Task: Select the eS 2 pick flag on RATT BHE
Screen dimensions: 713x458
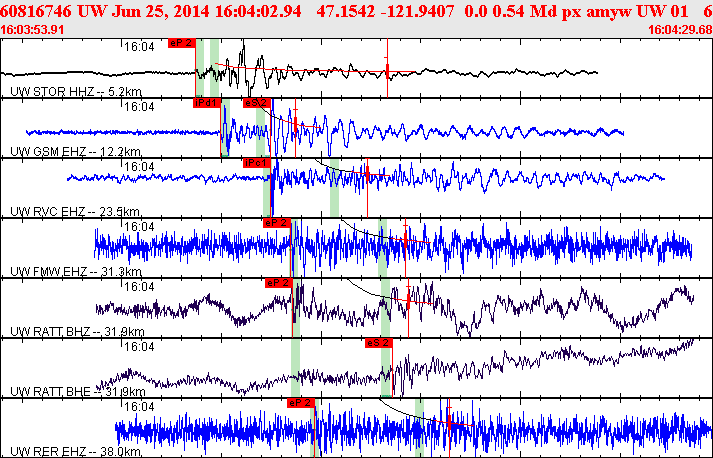Action: point(378,343)
